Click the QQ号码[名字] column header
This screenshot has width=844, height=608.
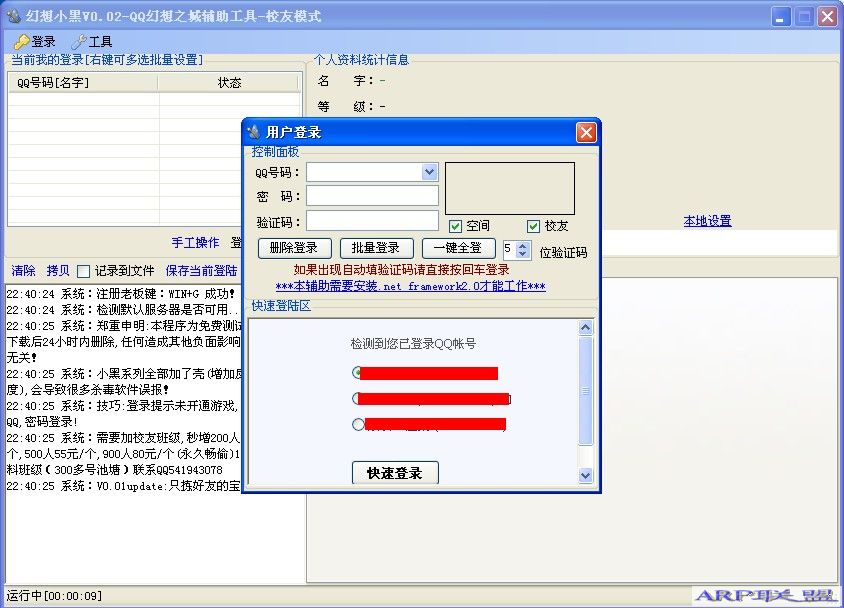coord(83,82)
